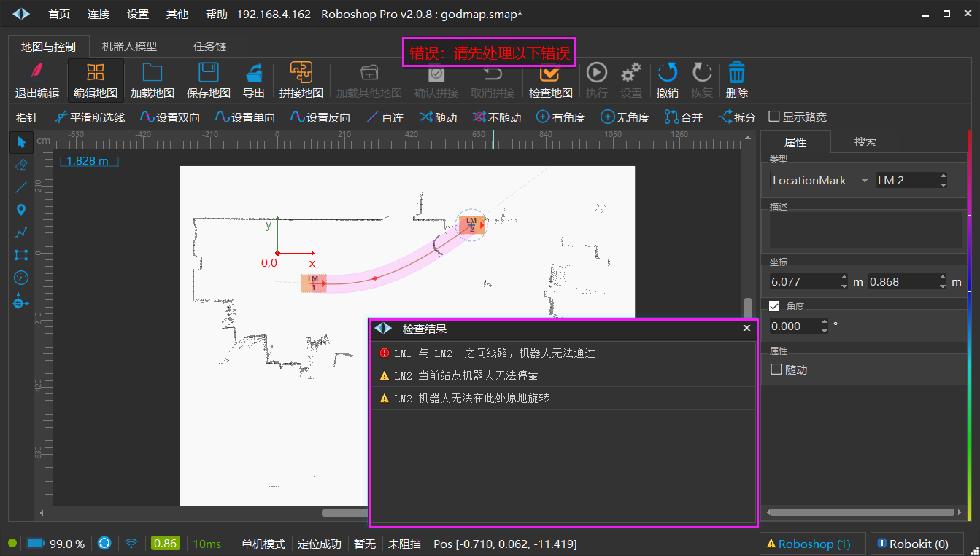Select the red error row about LM1 and LM2

[x=562, y=354]
